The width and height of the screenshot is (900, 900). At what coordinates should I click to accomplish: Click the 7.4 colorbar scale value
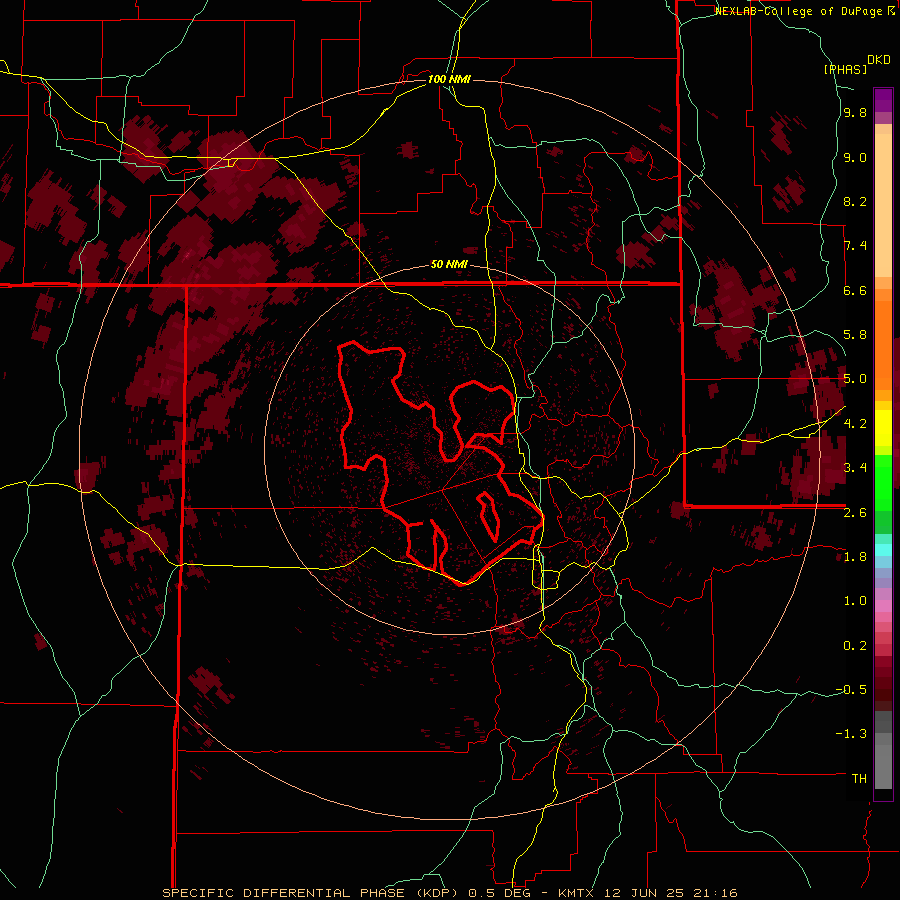click(855, 246)
